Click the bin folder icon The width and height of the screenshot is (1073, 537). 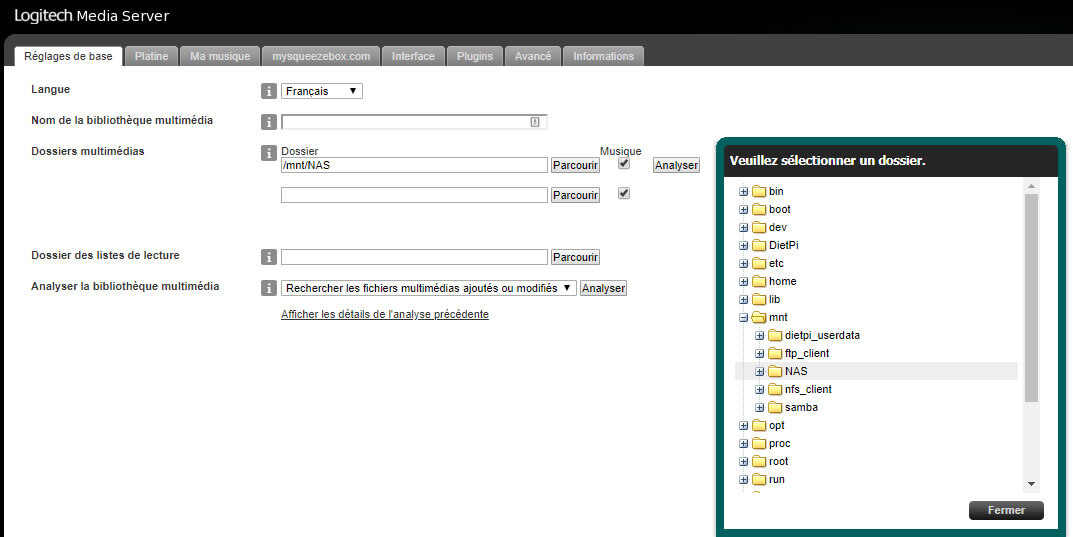pos(759,192)
